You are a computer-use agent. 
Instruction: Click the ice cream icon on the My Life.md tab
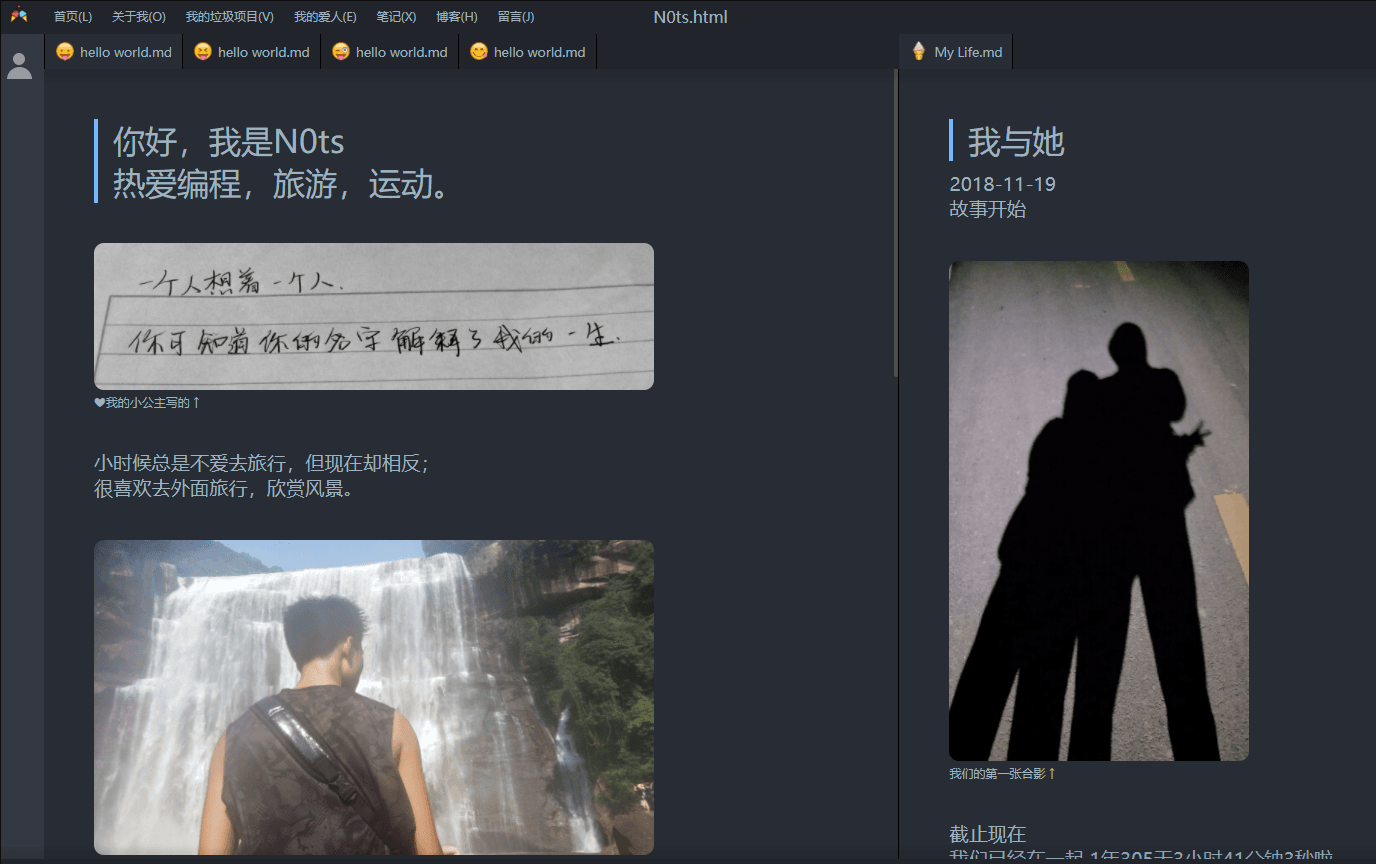[917, 50]
